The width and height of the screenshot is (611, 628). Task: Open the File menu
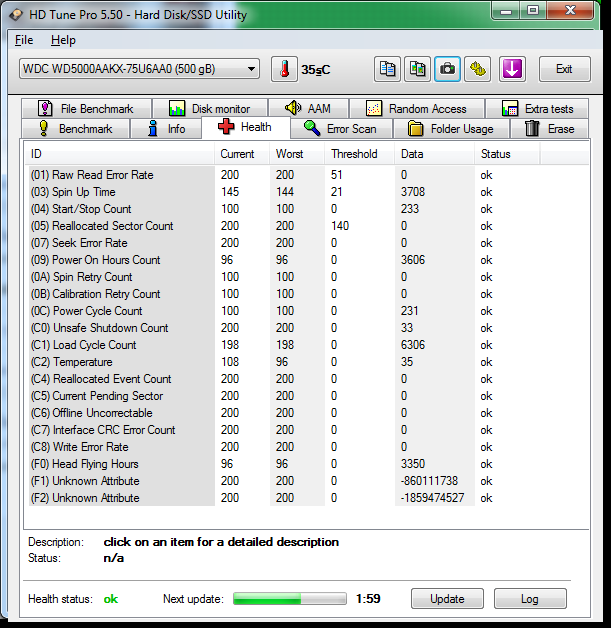pos(24,40)
